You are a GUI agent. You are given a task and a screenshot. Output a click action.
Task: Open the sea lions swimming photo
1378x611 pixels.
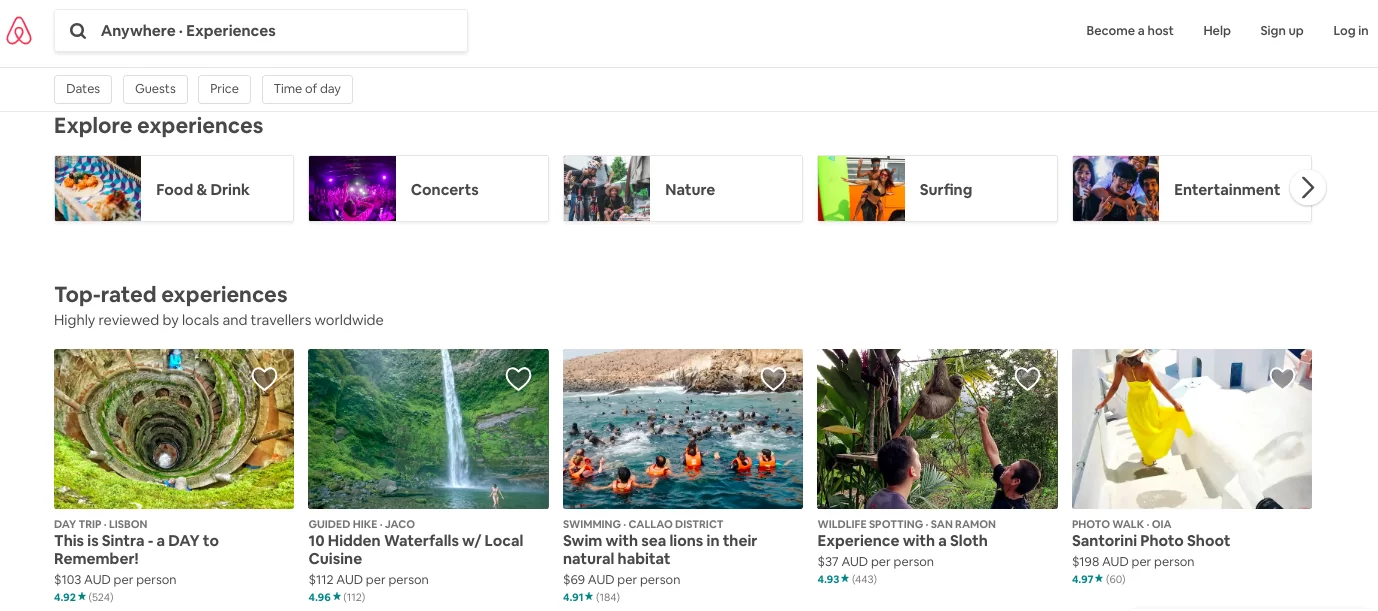[683, 429]
